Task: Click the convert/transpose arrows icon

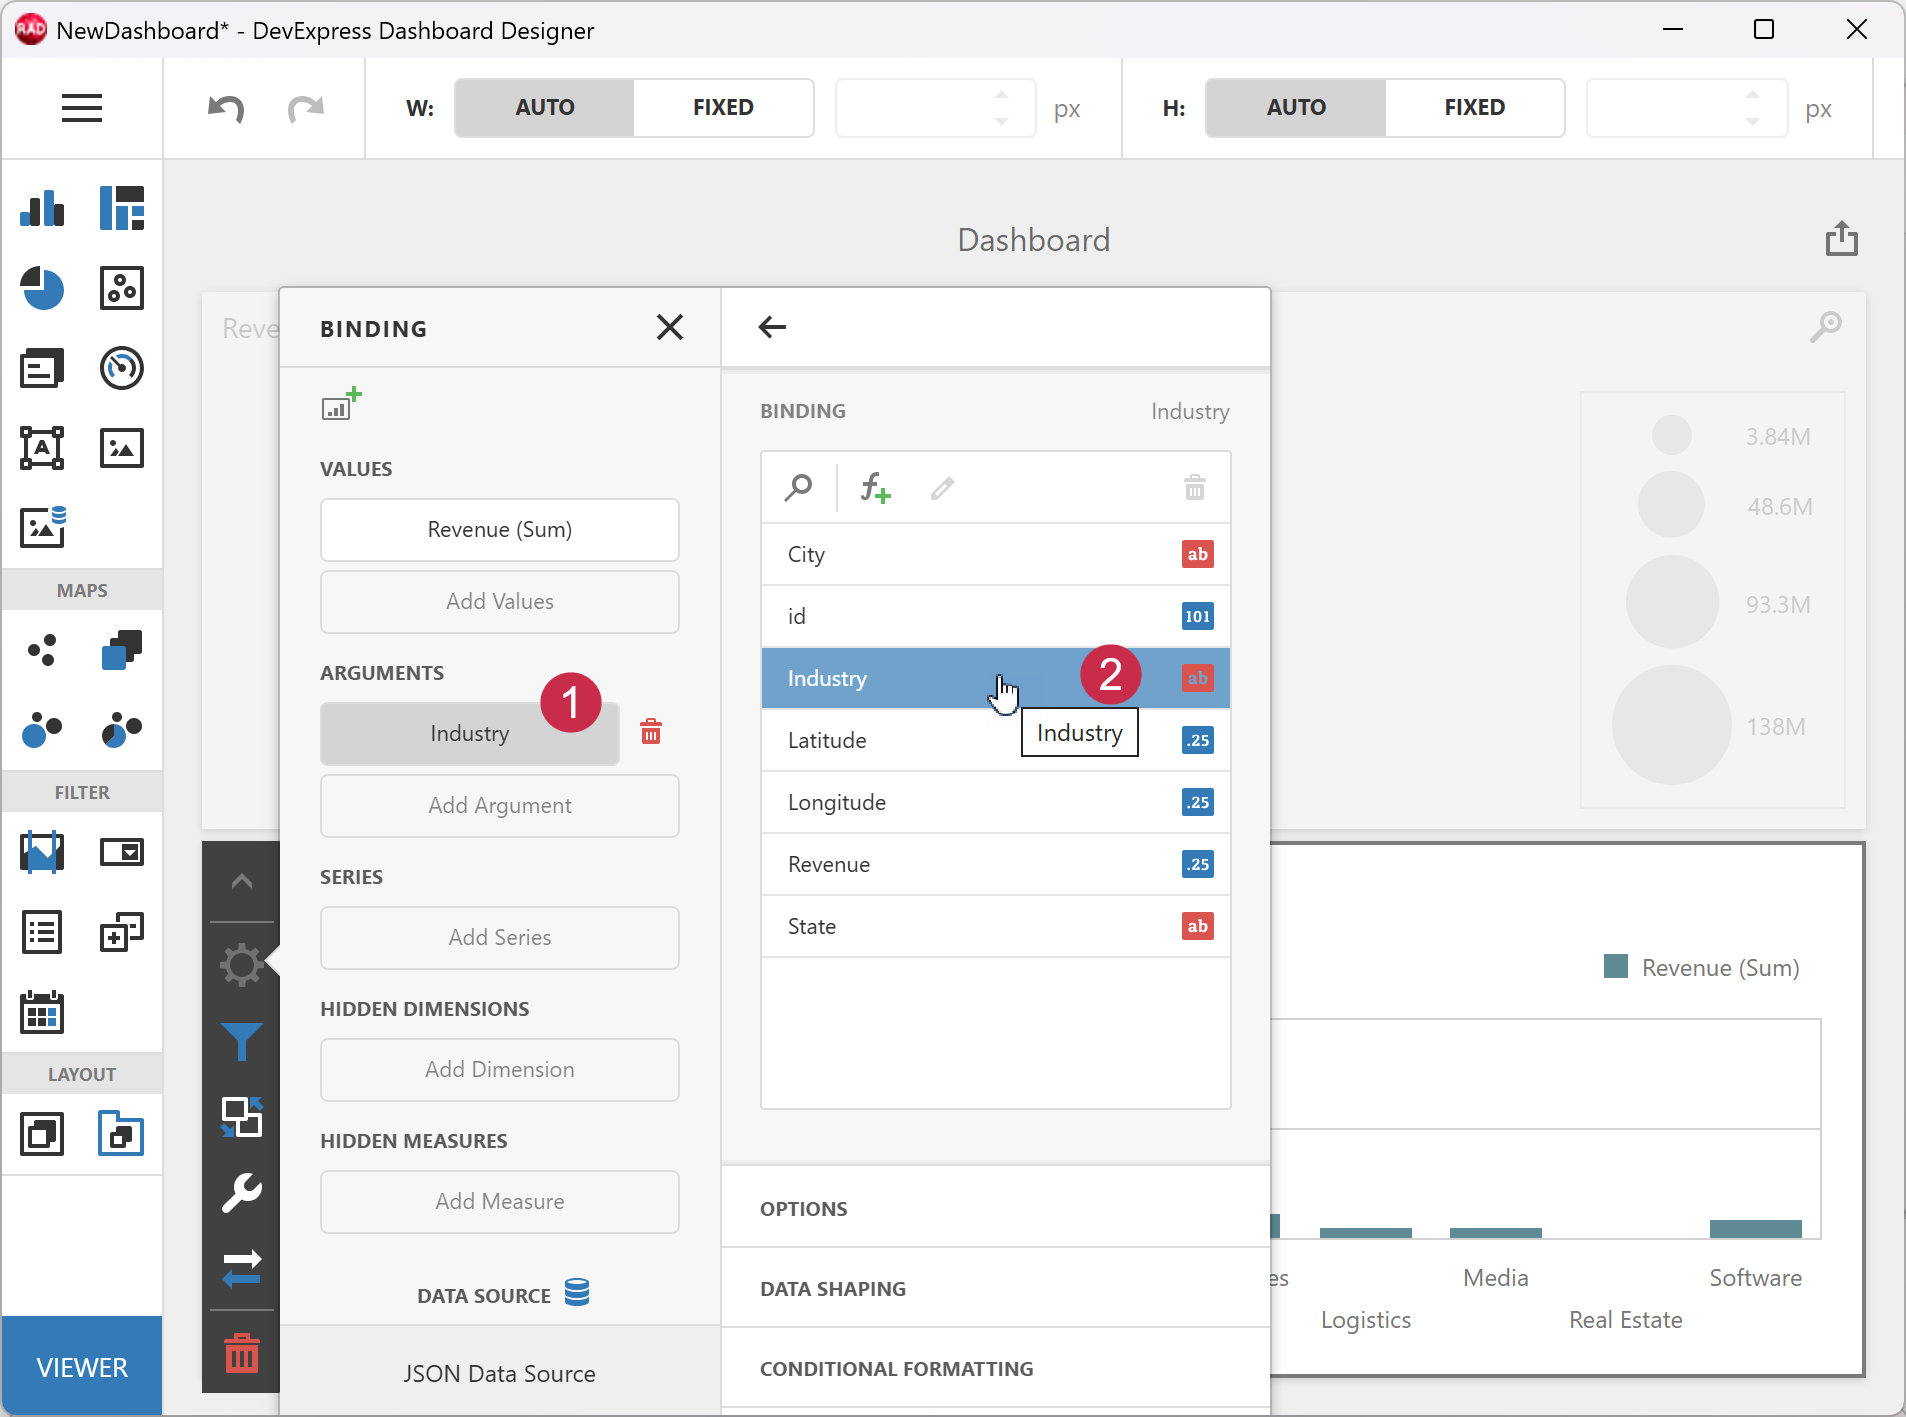Action: [241, 1268]
